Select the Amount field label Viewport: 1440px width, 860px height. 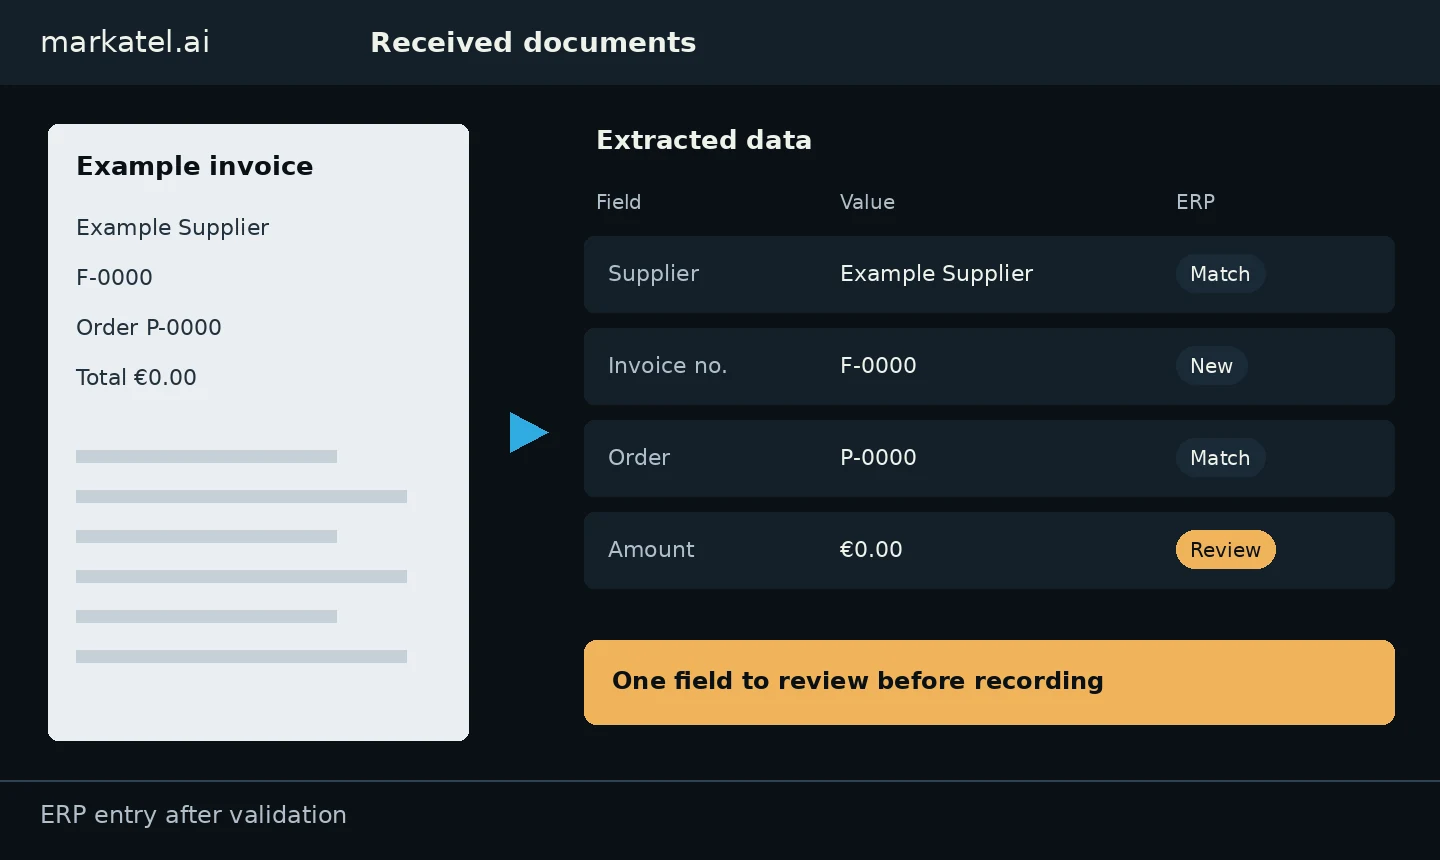(651, 550)
